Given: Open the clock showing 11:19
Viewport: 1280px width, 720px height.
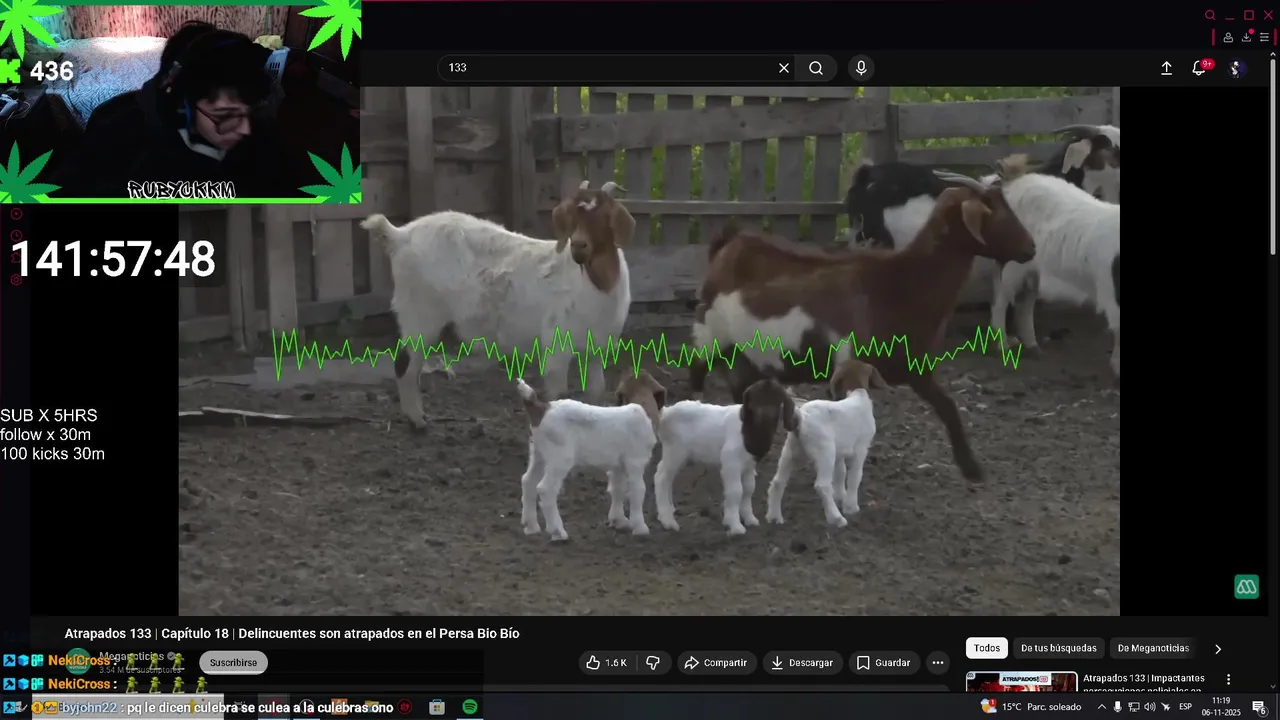Looking at the screenshot, I should click(x=1221, y=707).
